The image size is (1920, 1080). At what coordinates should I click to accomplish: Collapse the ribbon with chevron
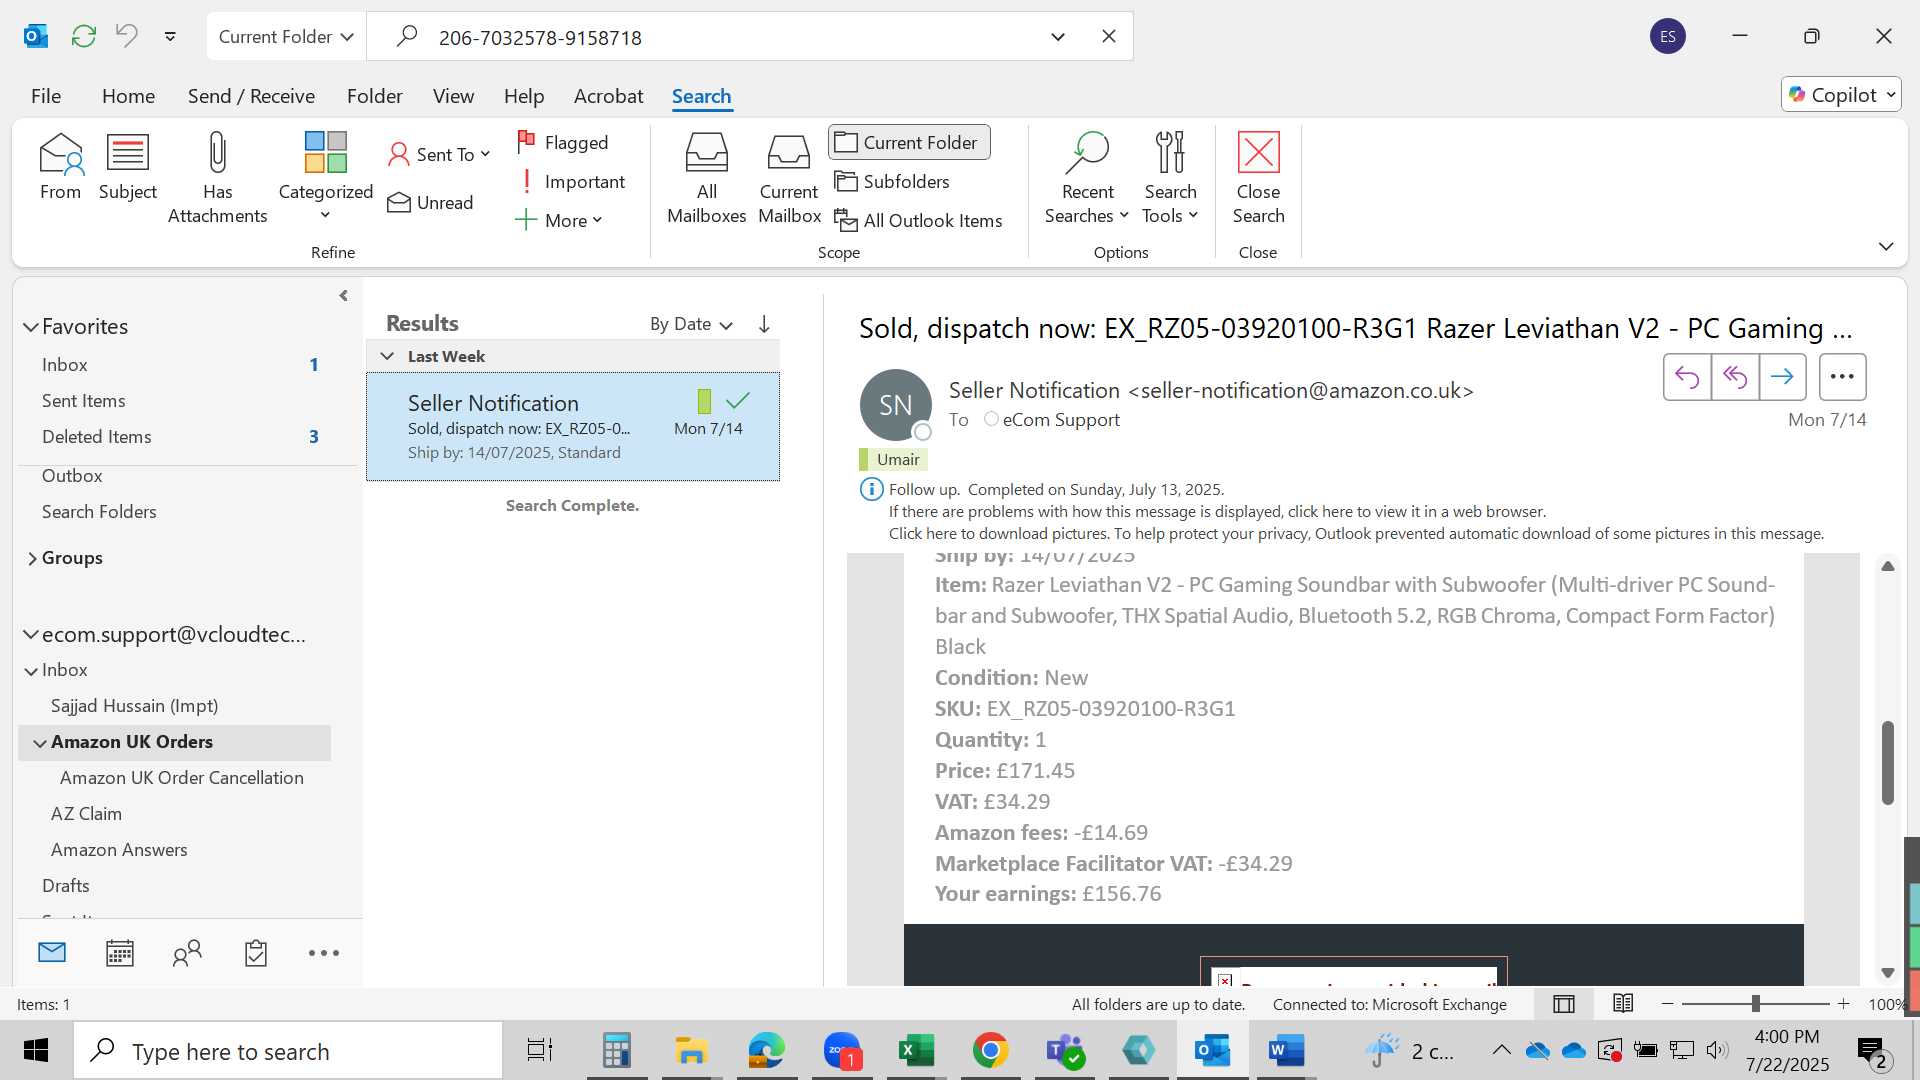pyautogui.click(x=1886, y=246)
